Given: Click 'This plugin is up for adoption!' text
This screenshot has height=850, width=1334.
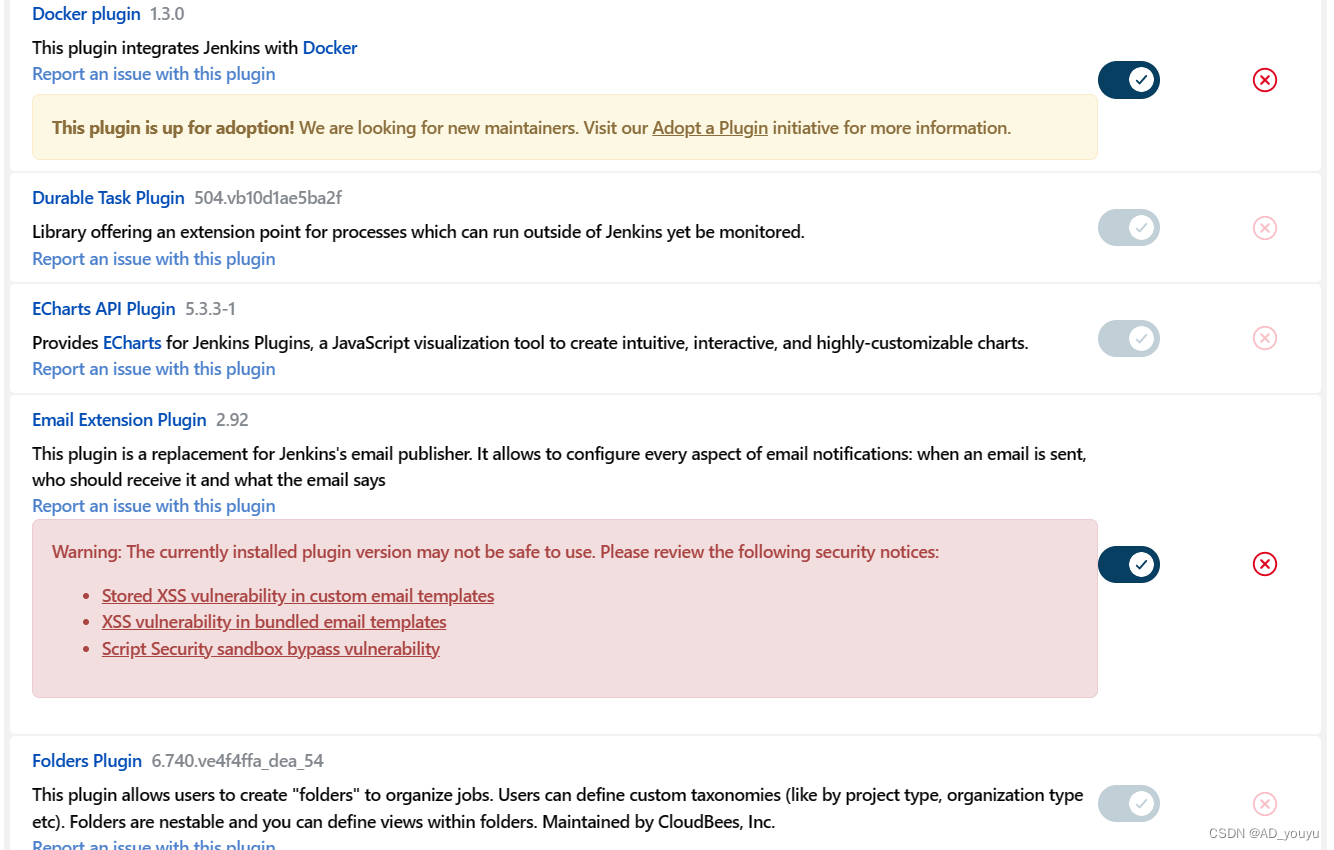Looking at the screenshot, I should click(173, 128).
